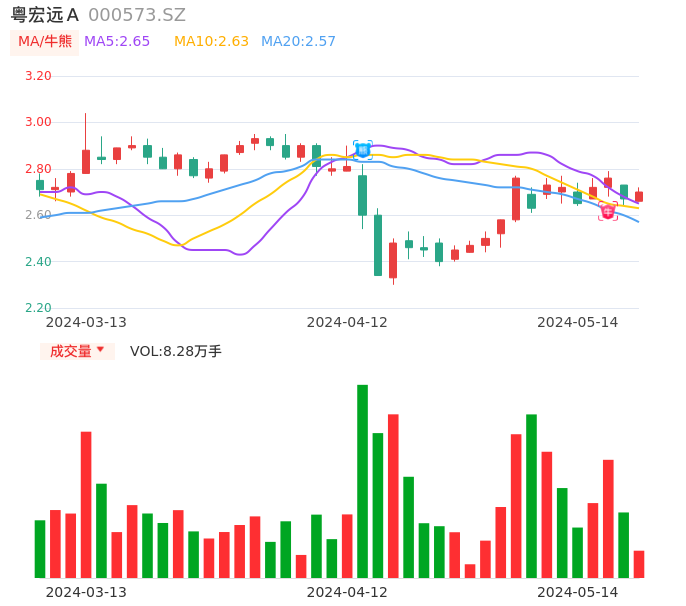Click the stock name 粤宏远A

(45, 15)
